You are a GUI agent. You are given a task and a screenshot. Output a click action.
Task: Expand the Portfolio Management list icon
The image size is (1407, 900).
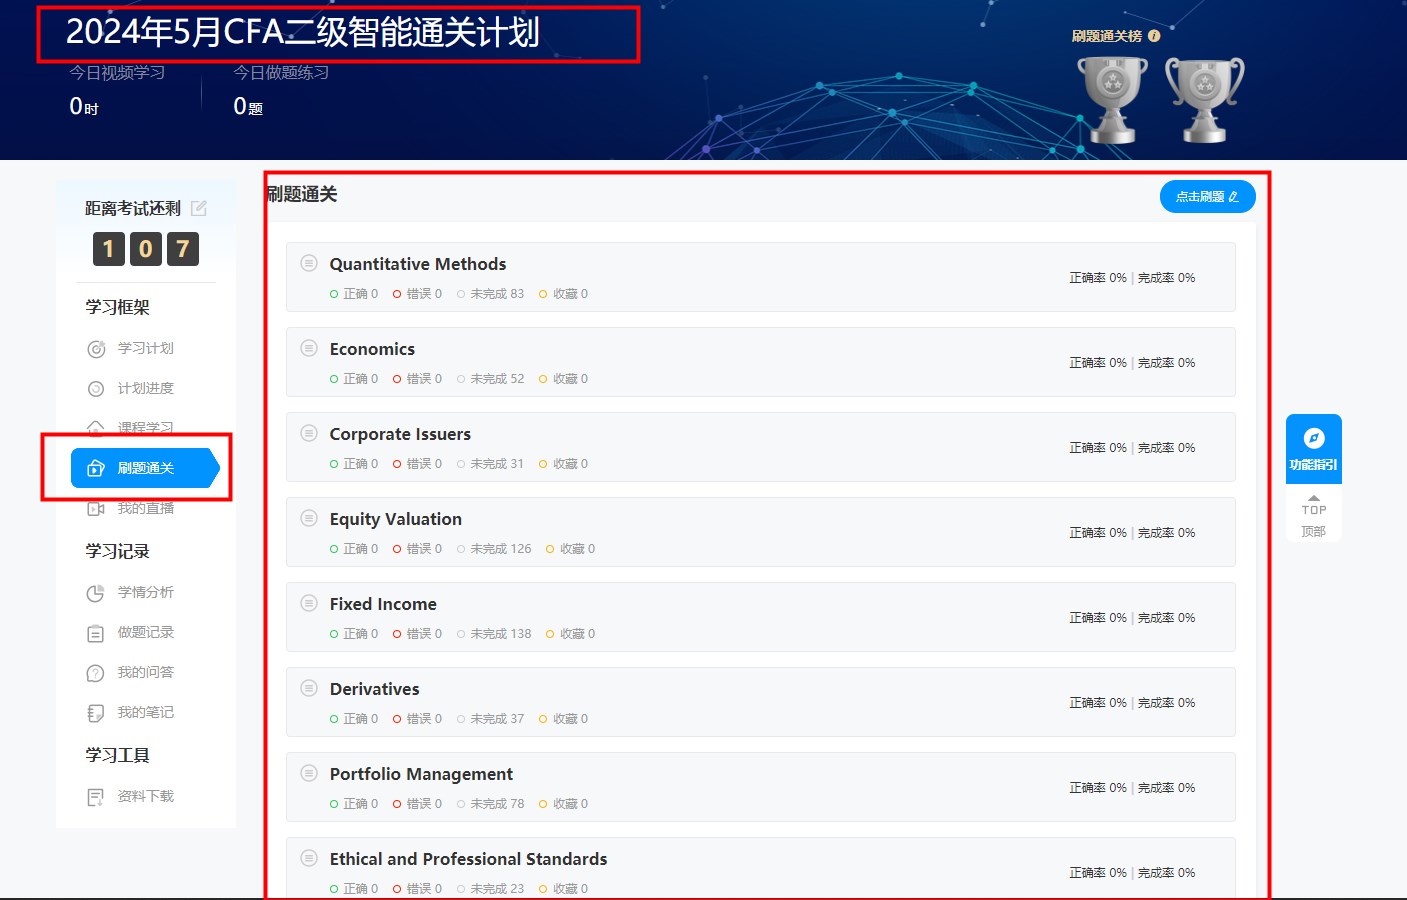coord(309,773)
